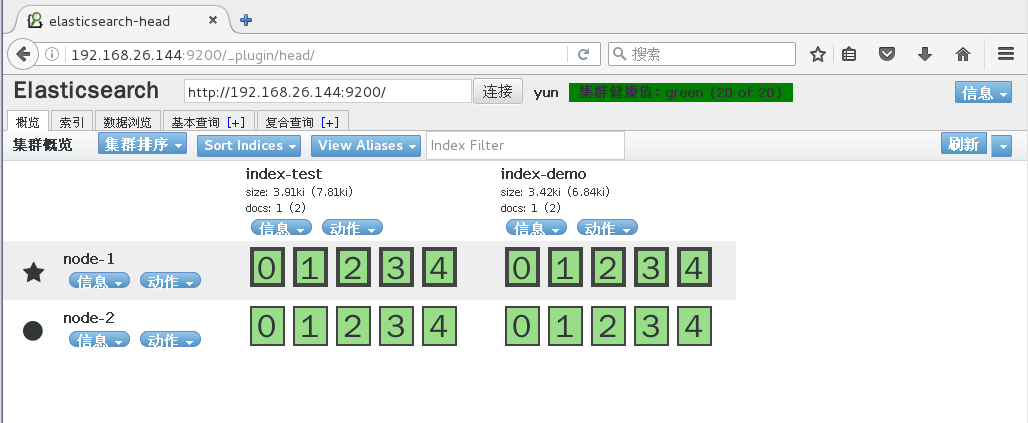This screenshot has width=1028, height=423.
Task: Click the node-1 name label
Action: (x=89, y=259)
